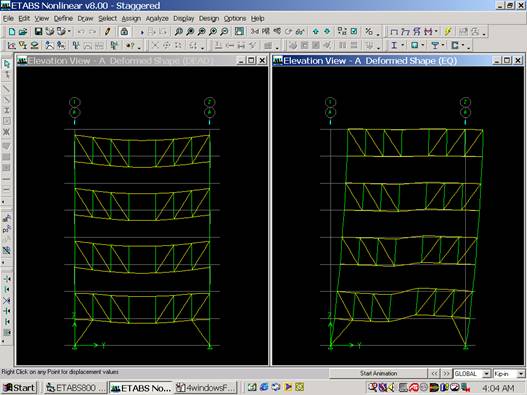527x395 pixels.
Task: Click the Windows Start button
Action: 19,388
